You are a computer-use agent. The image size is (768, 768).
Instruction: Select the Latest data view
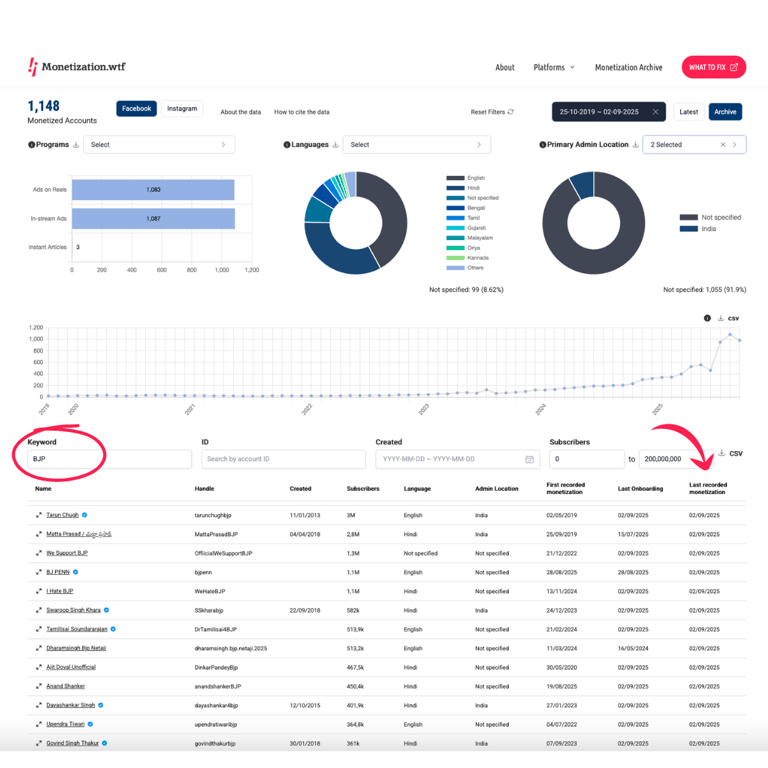pyautogui.click(x=689, y=112)
